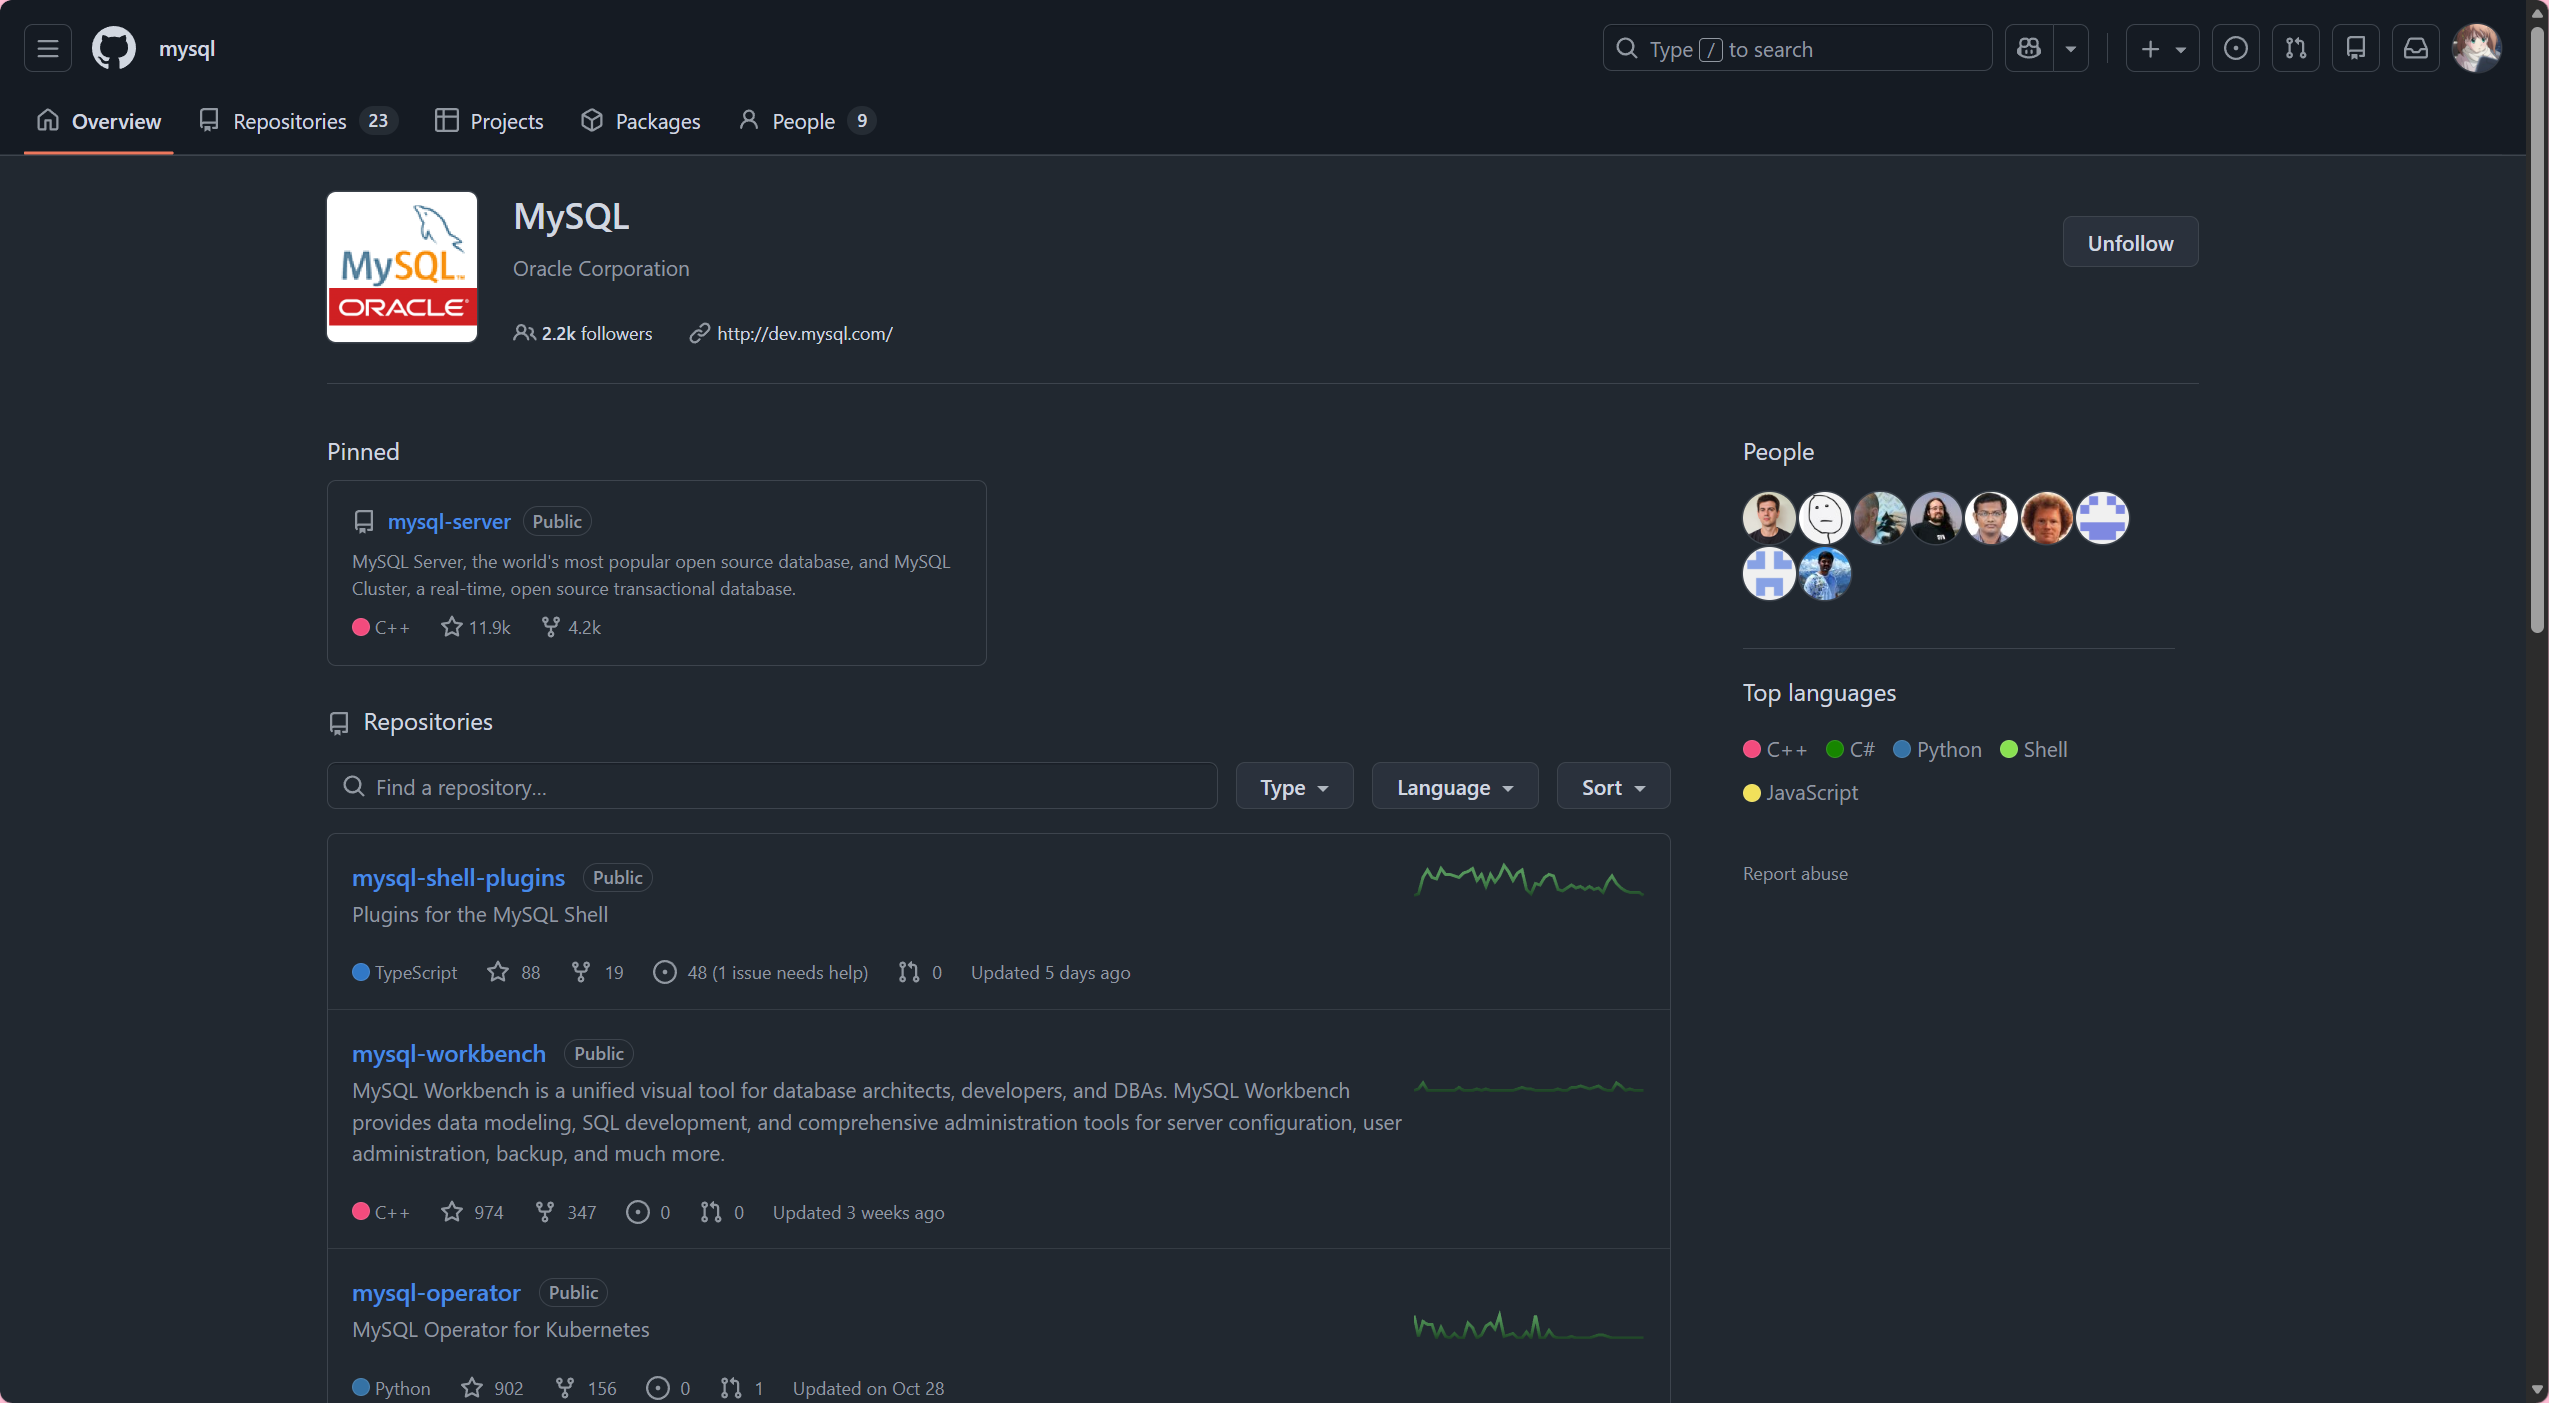
Task: View the 902 stars of mysql-operator
Action: pos(492,1388)
